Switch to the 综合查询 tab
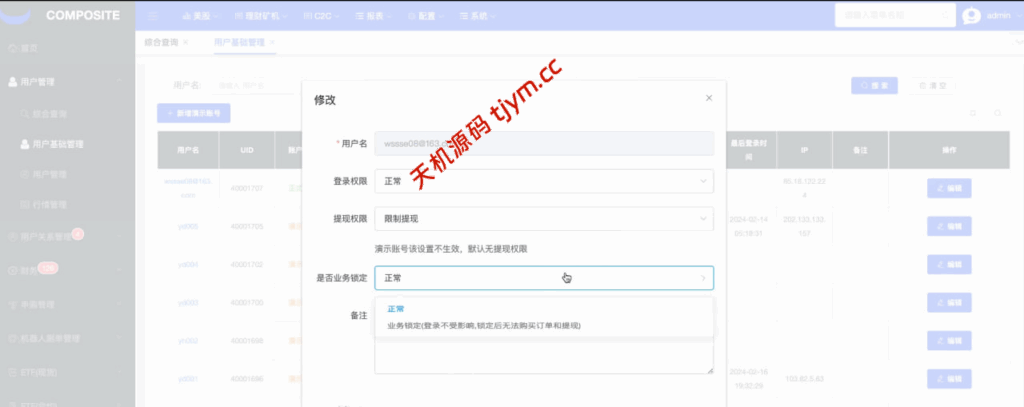1024x407 pixels. 164,43
